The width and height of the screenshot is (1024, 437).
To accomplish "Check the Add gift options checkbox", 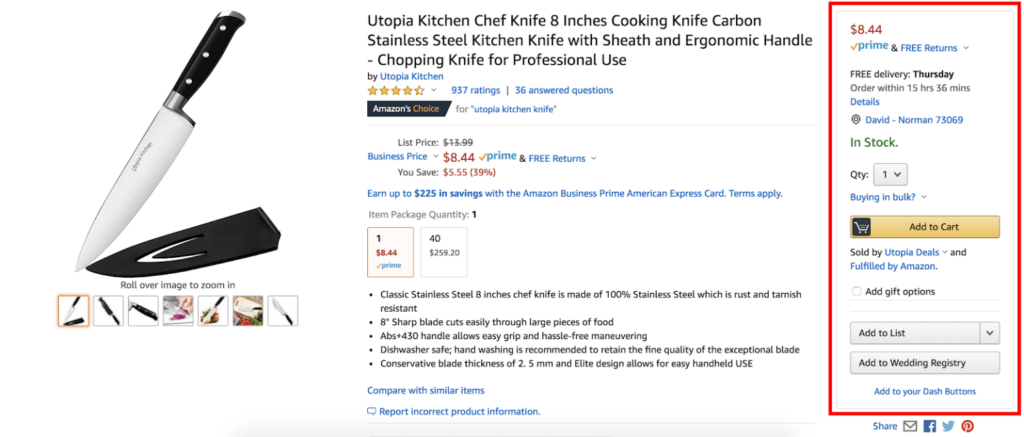I will tap(856, 291).
